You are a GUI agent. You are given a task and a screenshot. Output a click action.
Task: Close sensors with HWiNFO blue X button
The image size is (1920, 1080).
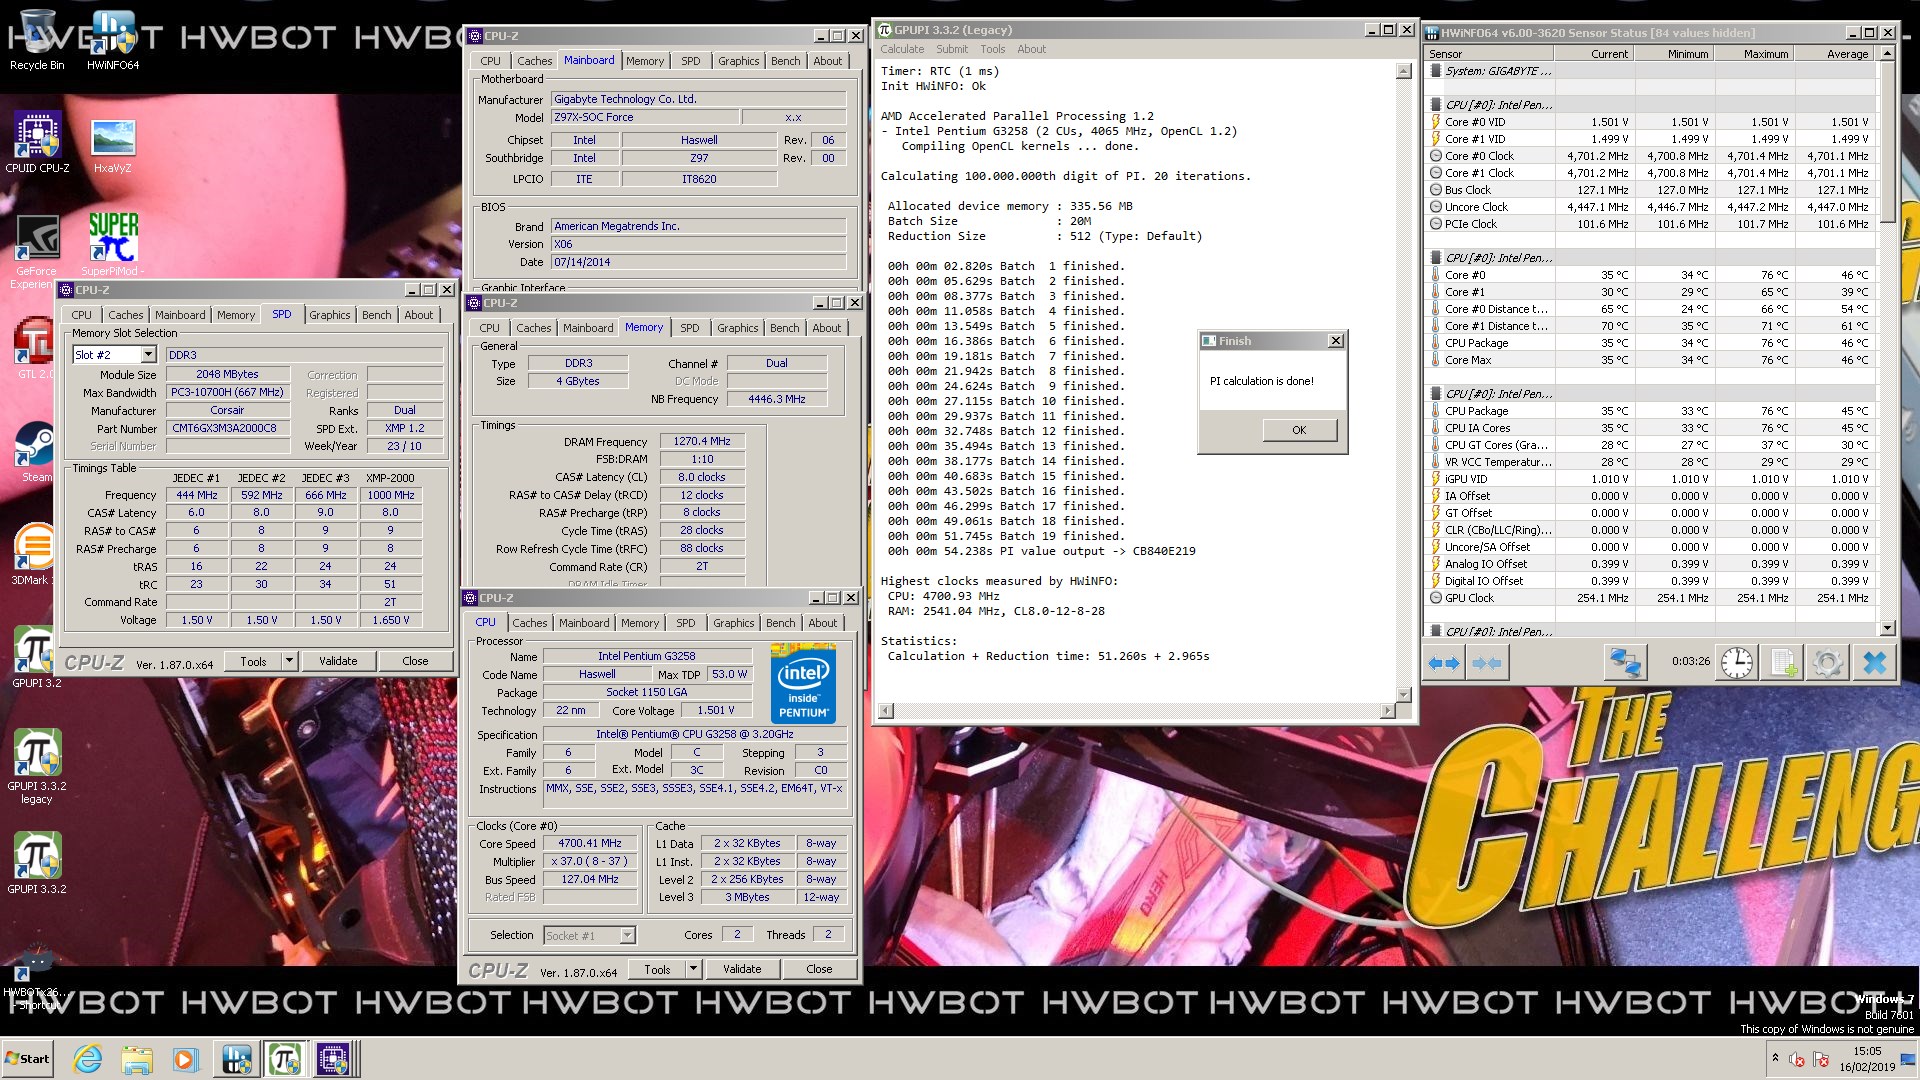[1875, 662]
